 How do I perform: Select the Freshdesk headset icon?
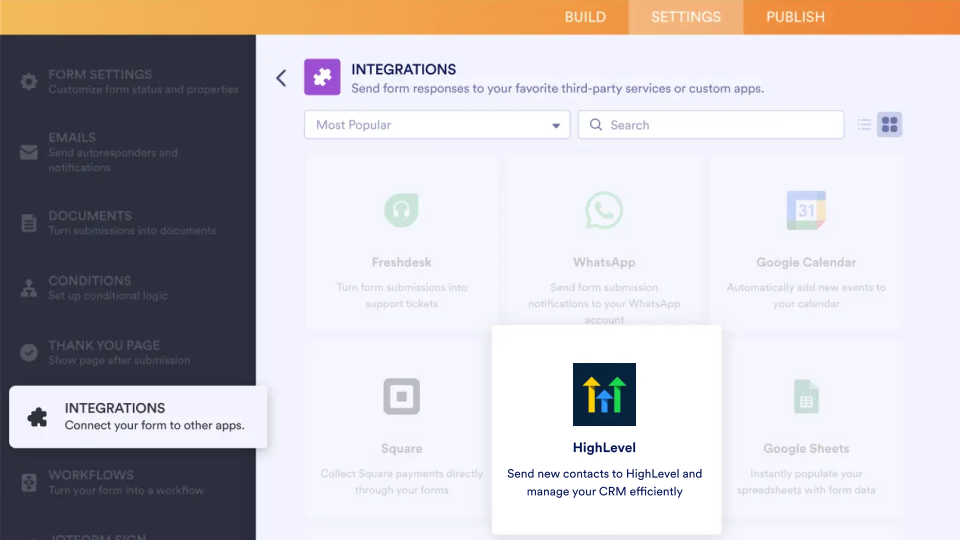coord(401,211)
